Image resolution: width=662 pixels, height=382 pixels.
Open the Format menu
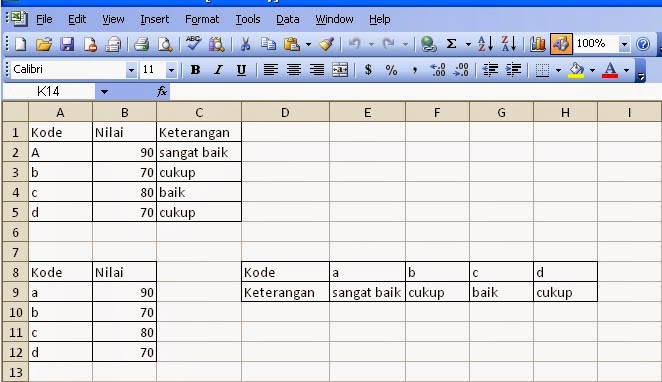202,19
